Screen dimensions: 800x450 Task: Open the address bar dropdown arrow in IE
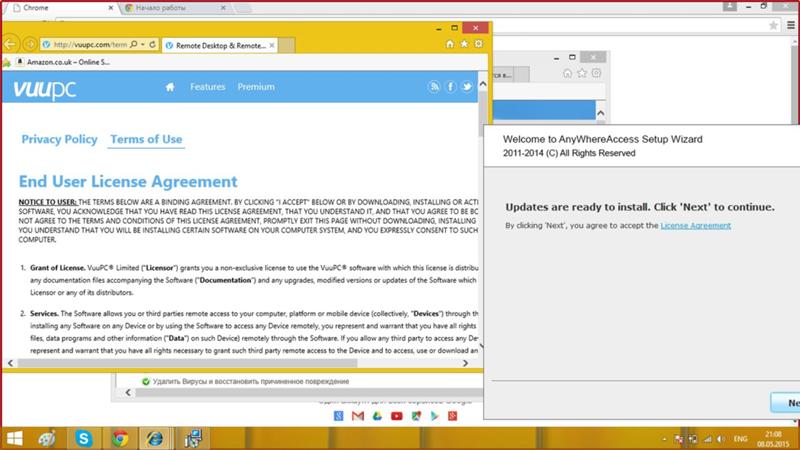(x=143, y=44)
